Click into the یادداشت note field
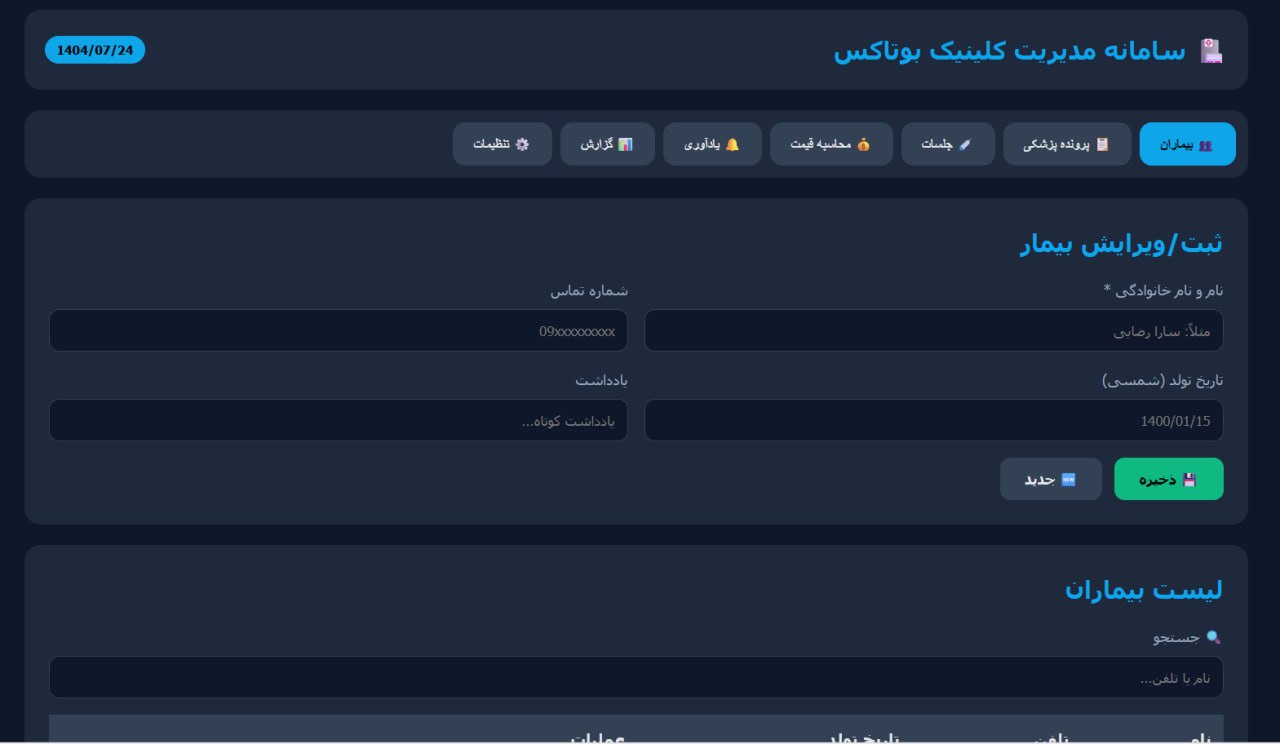Viewport: 1280px width, 744px height. click(x=338, y=421)
